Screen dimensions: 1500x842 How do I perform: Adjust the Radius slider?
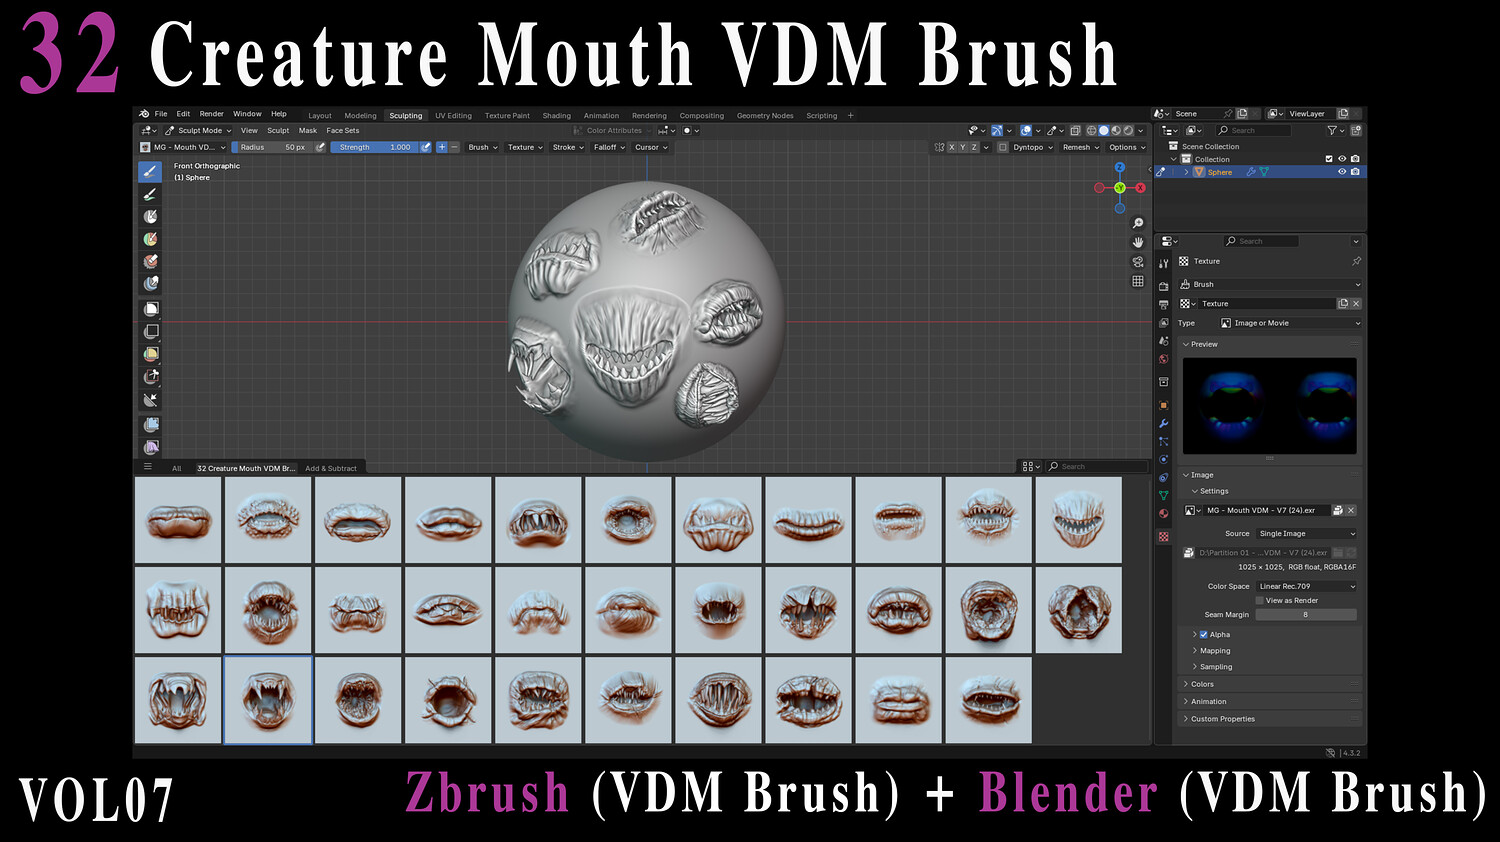pos(273,147)
